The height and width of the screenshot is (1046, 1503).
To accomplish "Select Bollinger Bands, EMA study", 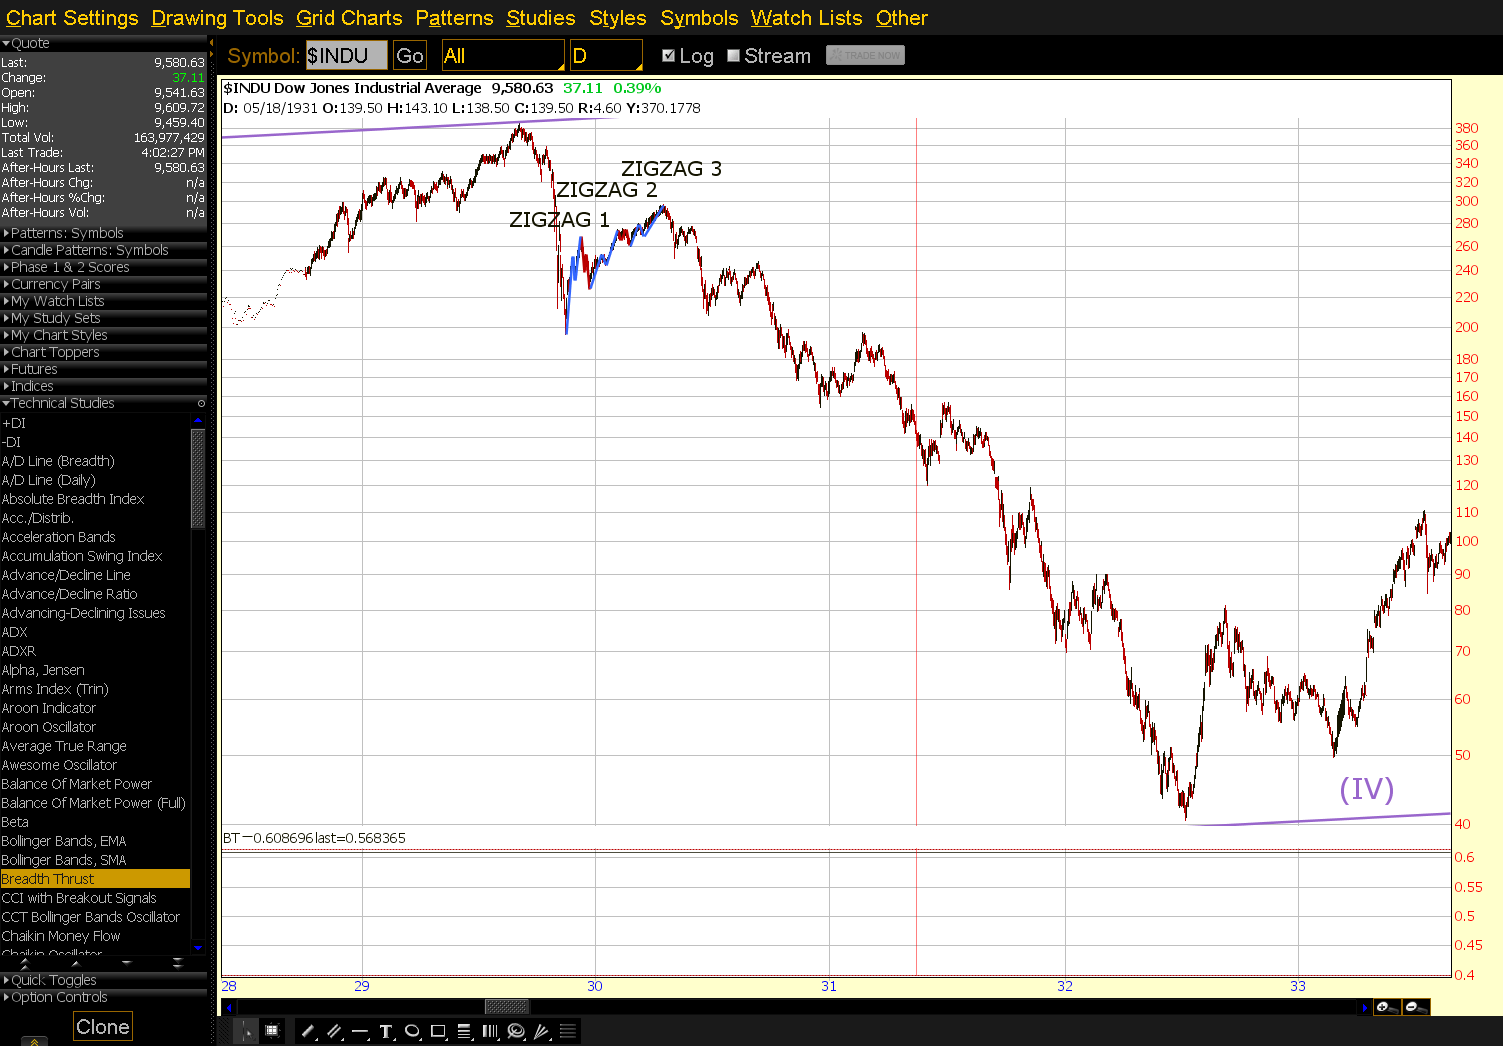I will (95, 841).
